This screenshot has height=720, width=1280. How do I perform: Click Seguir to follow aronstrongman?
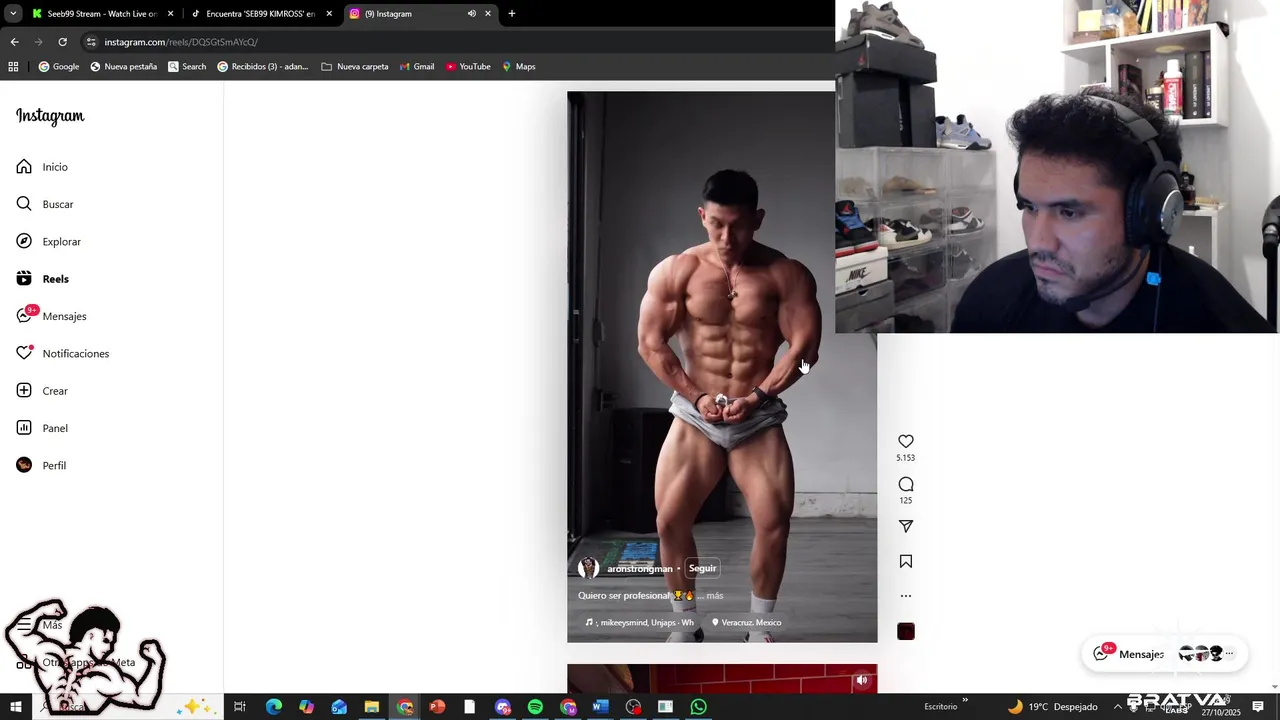[702, 568]
